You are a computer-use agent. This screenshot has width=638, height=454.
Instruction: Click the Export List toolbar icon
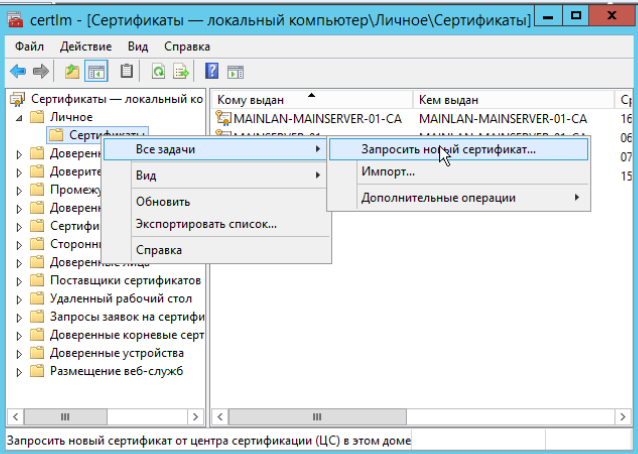(x=182, y=71)
